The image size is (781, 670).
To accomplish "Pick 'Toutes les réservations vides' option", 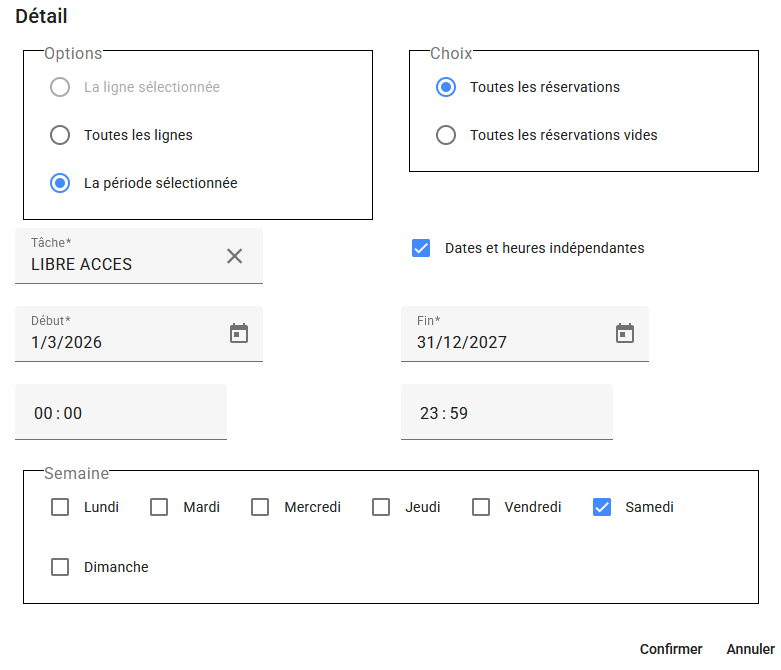I will tap(446, 135).
